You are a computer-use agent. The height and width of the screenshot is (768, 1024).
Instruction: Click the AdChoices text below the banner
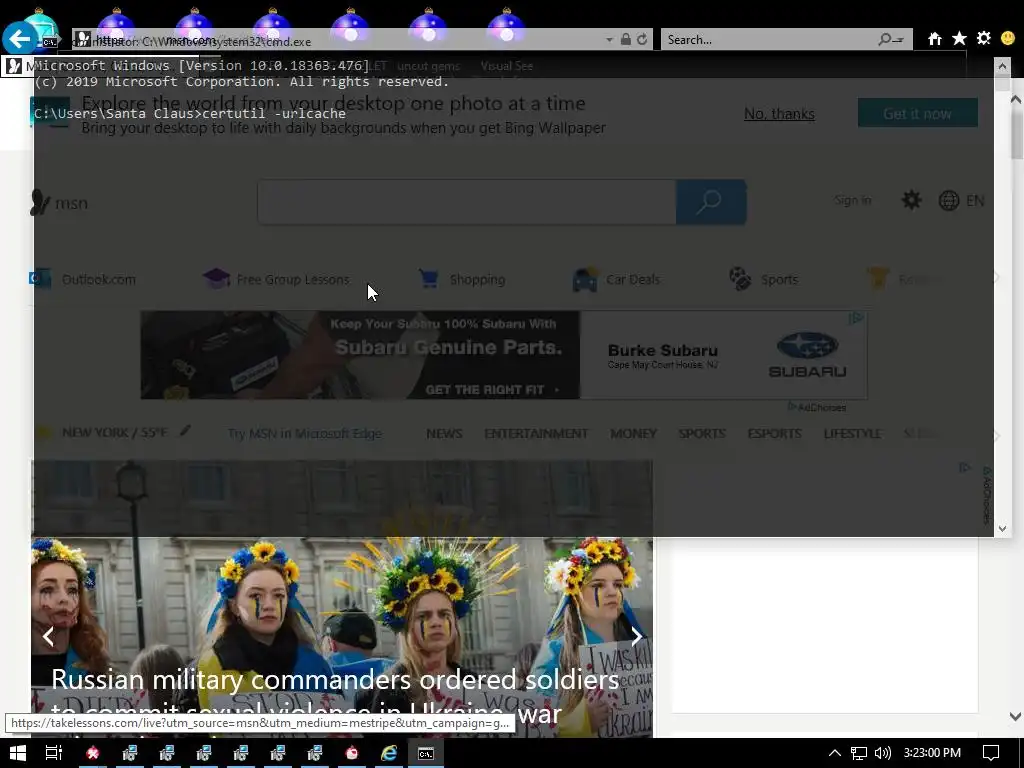pyautogui.click(x=817, y=408)
